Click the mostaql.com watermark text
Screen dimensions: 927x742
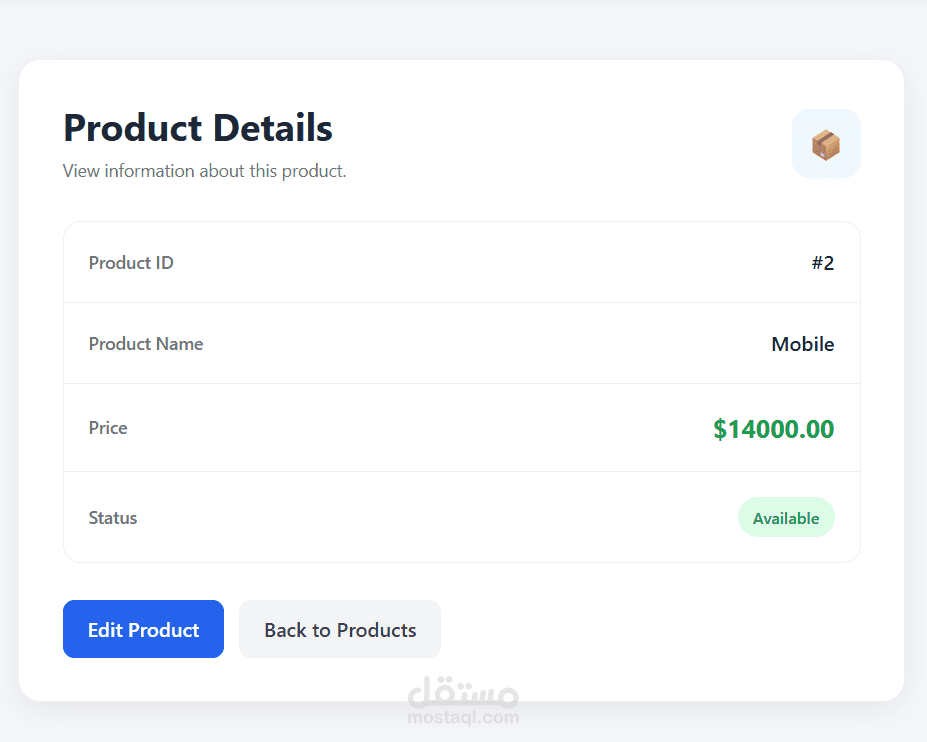click(x=464, y=717)
